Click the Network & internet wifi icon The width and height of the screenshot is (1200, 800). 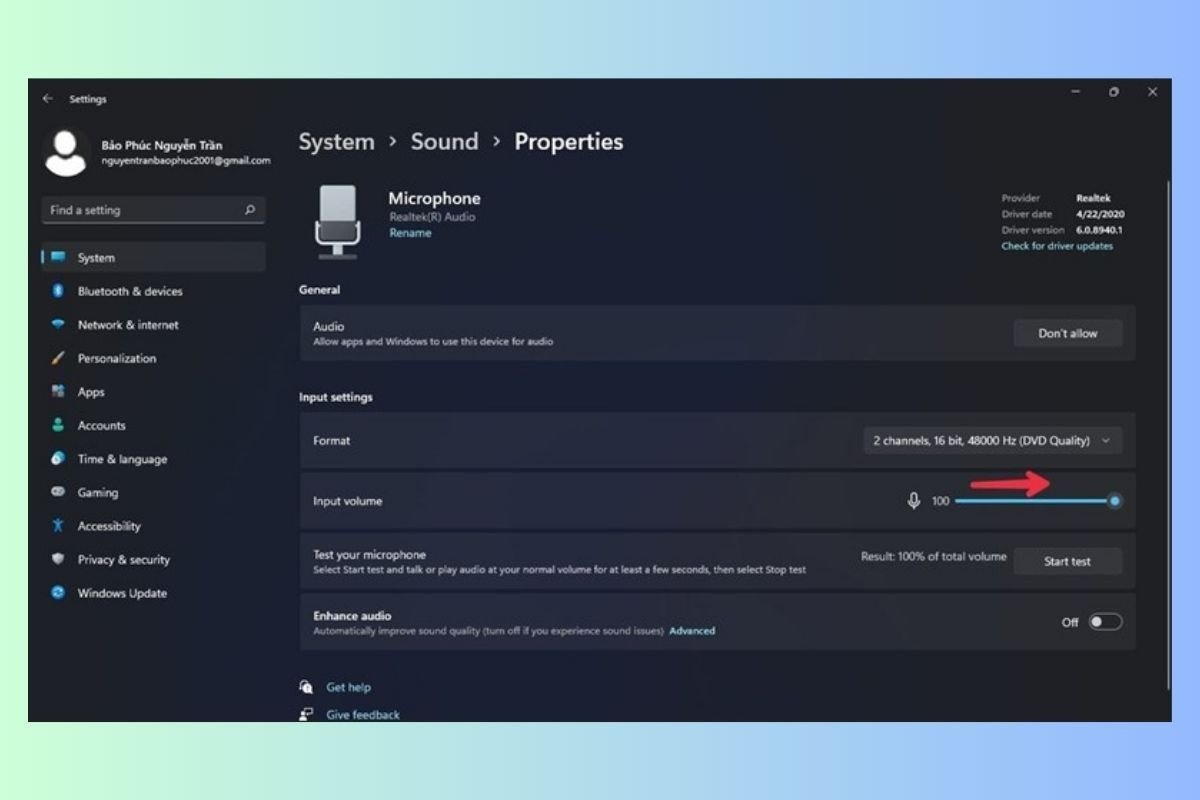[58, 325]
